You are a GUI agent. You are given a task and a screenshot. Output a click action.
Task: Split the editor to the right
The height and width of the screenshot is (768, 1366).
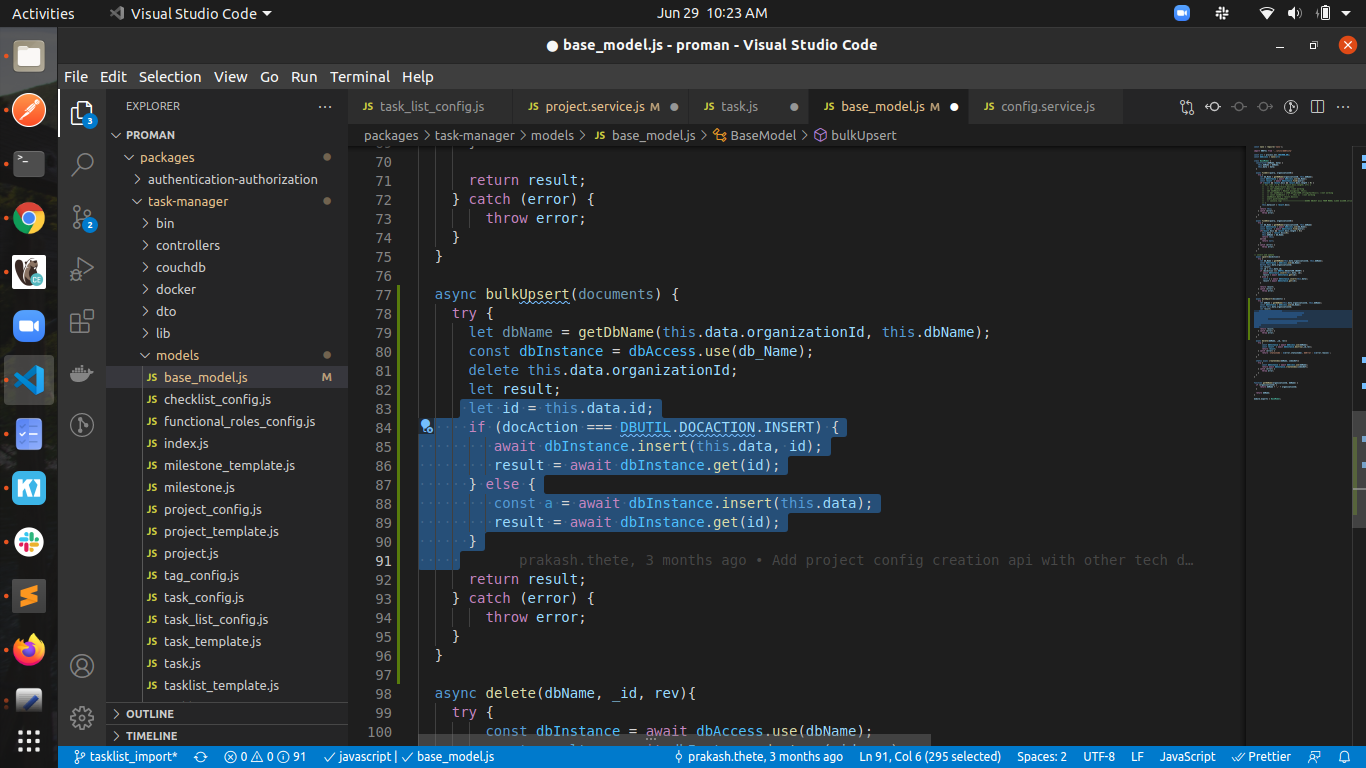pyautogui.click(x=1317, y=107)
